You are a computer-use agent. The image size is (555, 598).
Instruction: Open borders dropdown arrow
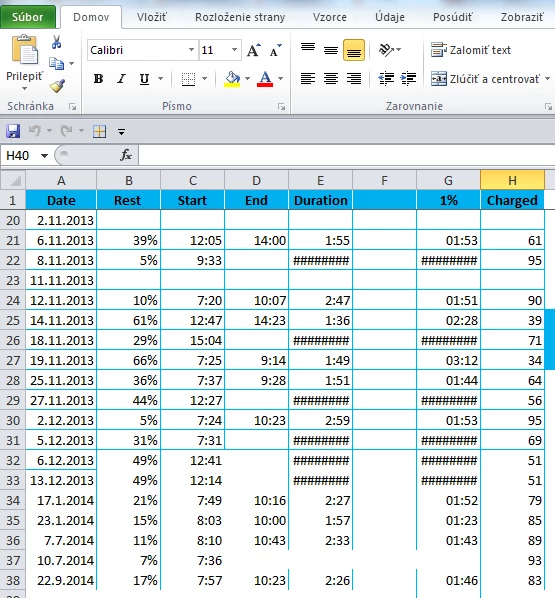pyautogui.click(x=204, y=79)
